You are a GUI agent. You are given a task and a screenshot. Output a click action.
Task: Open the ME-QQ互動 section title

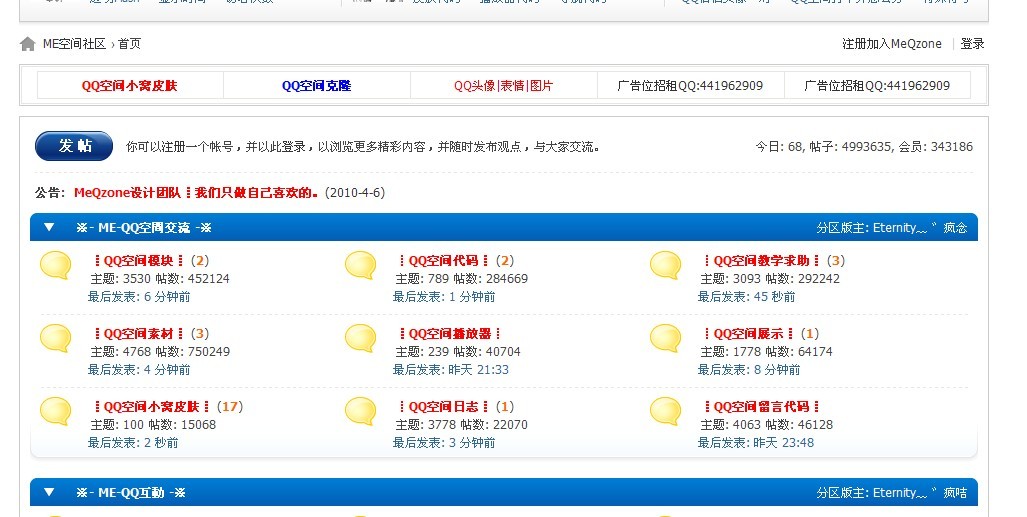point(131,493)
